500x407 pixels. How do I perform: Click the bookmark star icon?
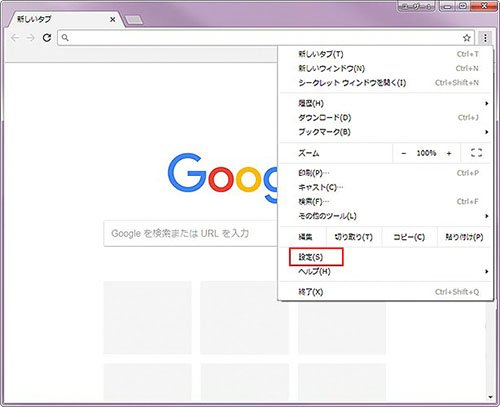click(467, 38)
